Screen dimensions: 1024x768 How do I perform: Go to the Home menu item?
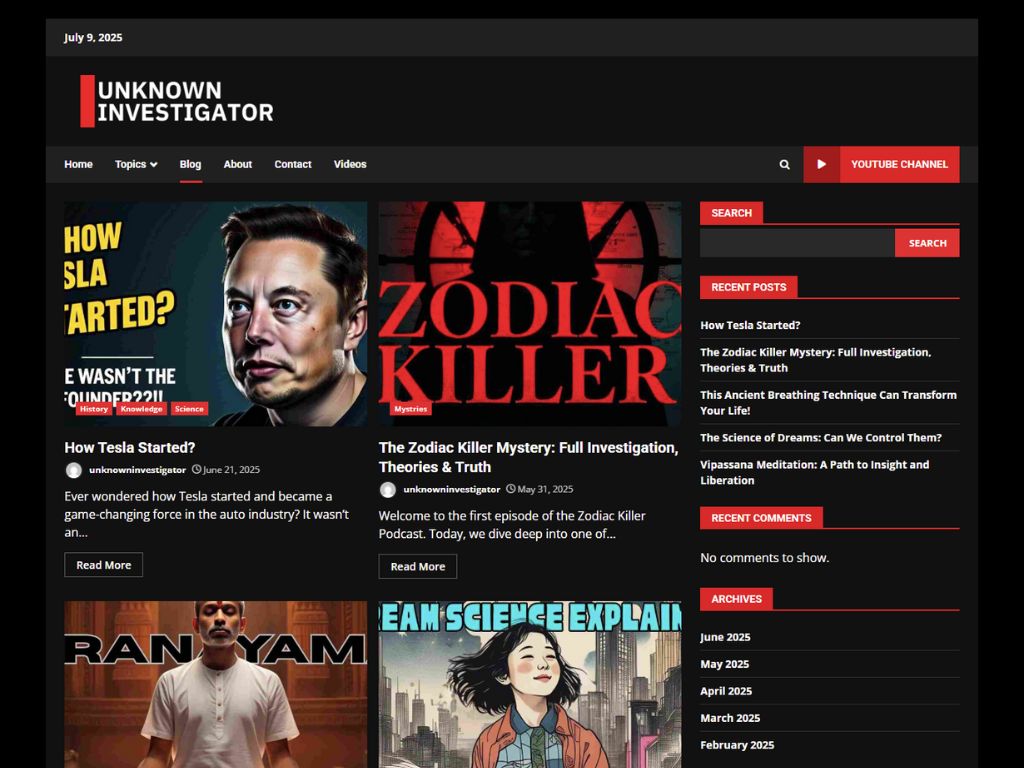point(78,165)
